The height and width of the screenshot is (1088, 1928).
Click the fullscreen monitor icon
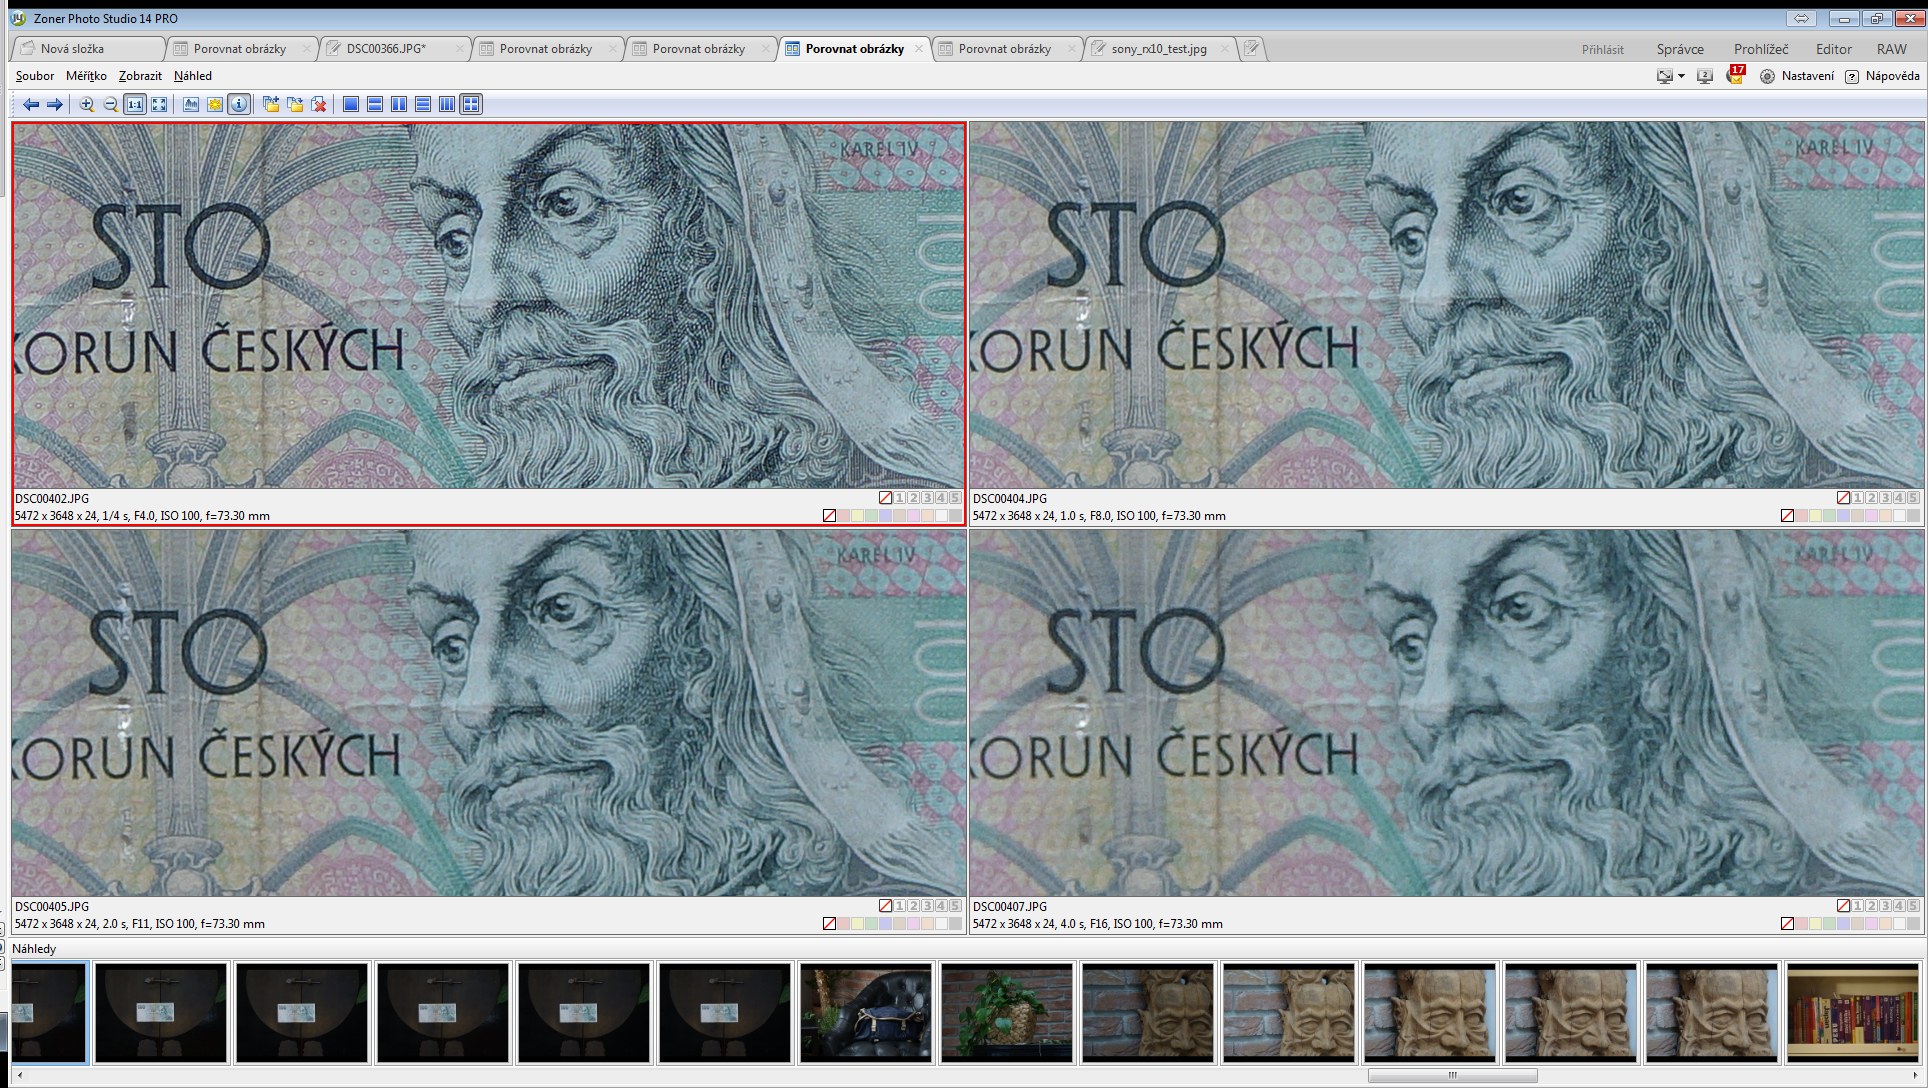(x=1664, y=76)
